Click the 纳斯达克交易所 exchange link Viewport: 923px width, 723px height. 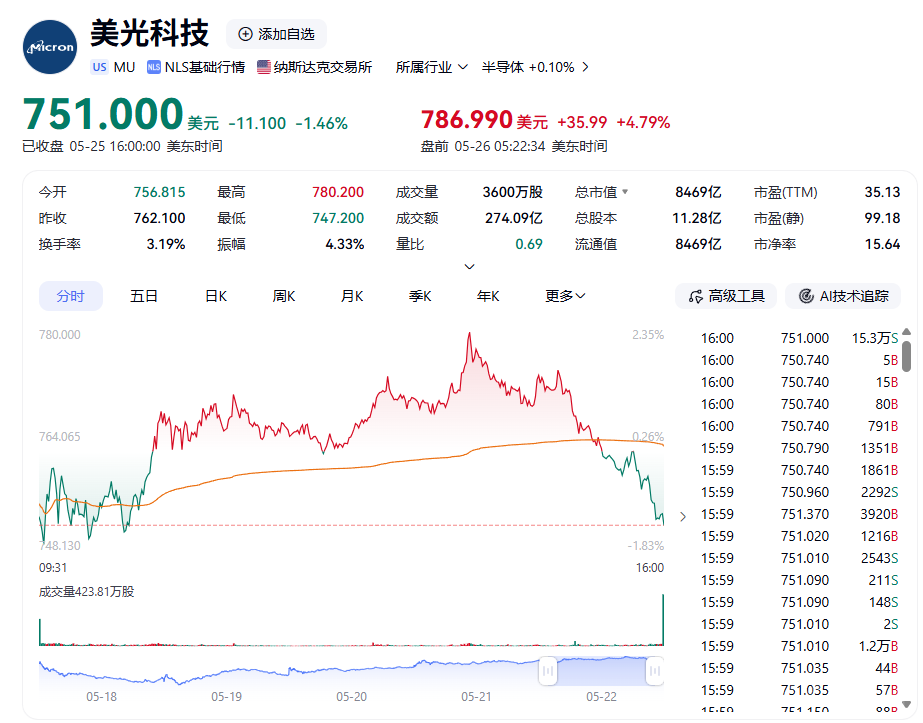click(323, 67)
